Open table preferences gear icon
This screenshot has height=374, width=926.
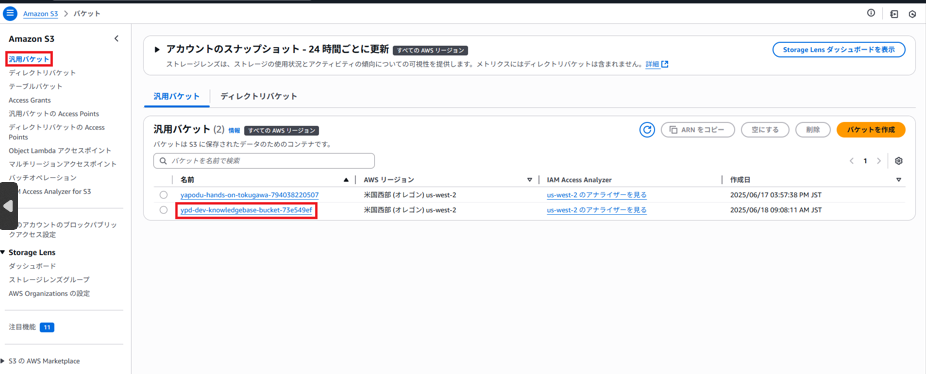[899, 161]
